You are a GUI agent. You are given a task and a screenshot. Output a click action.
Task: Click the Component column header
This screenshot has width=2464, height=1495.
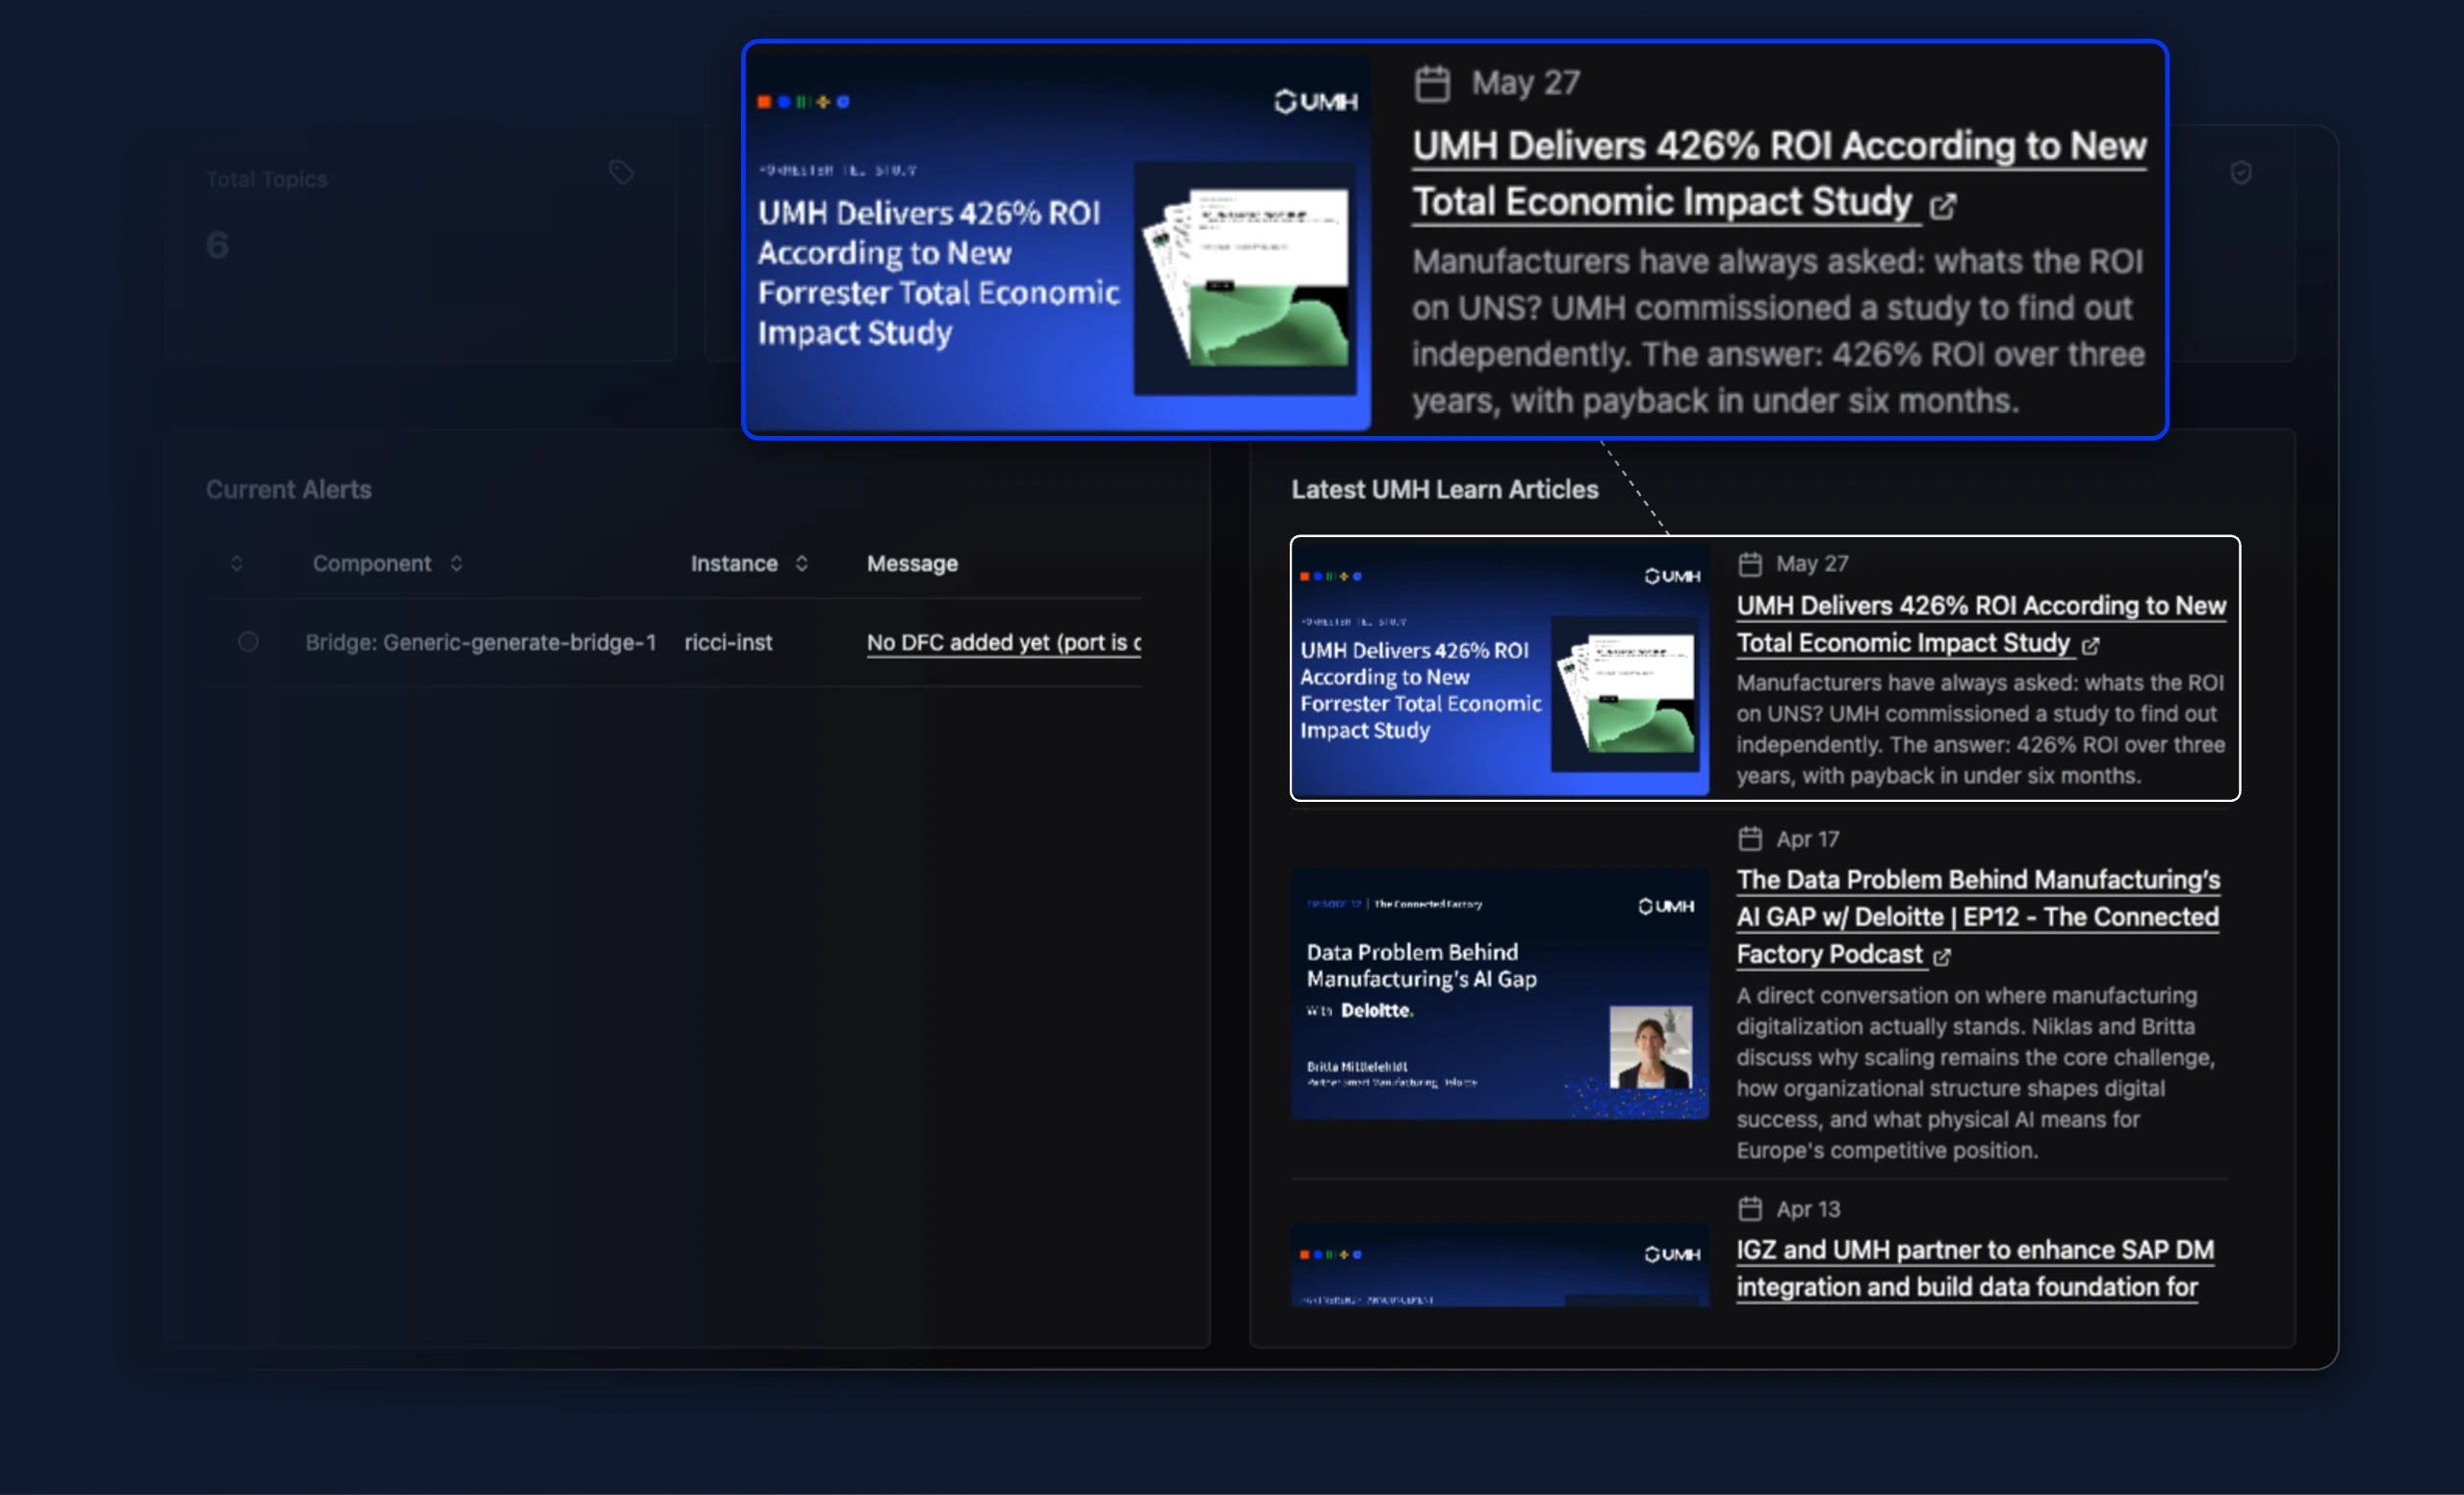point(372,563)
